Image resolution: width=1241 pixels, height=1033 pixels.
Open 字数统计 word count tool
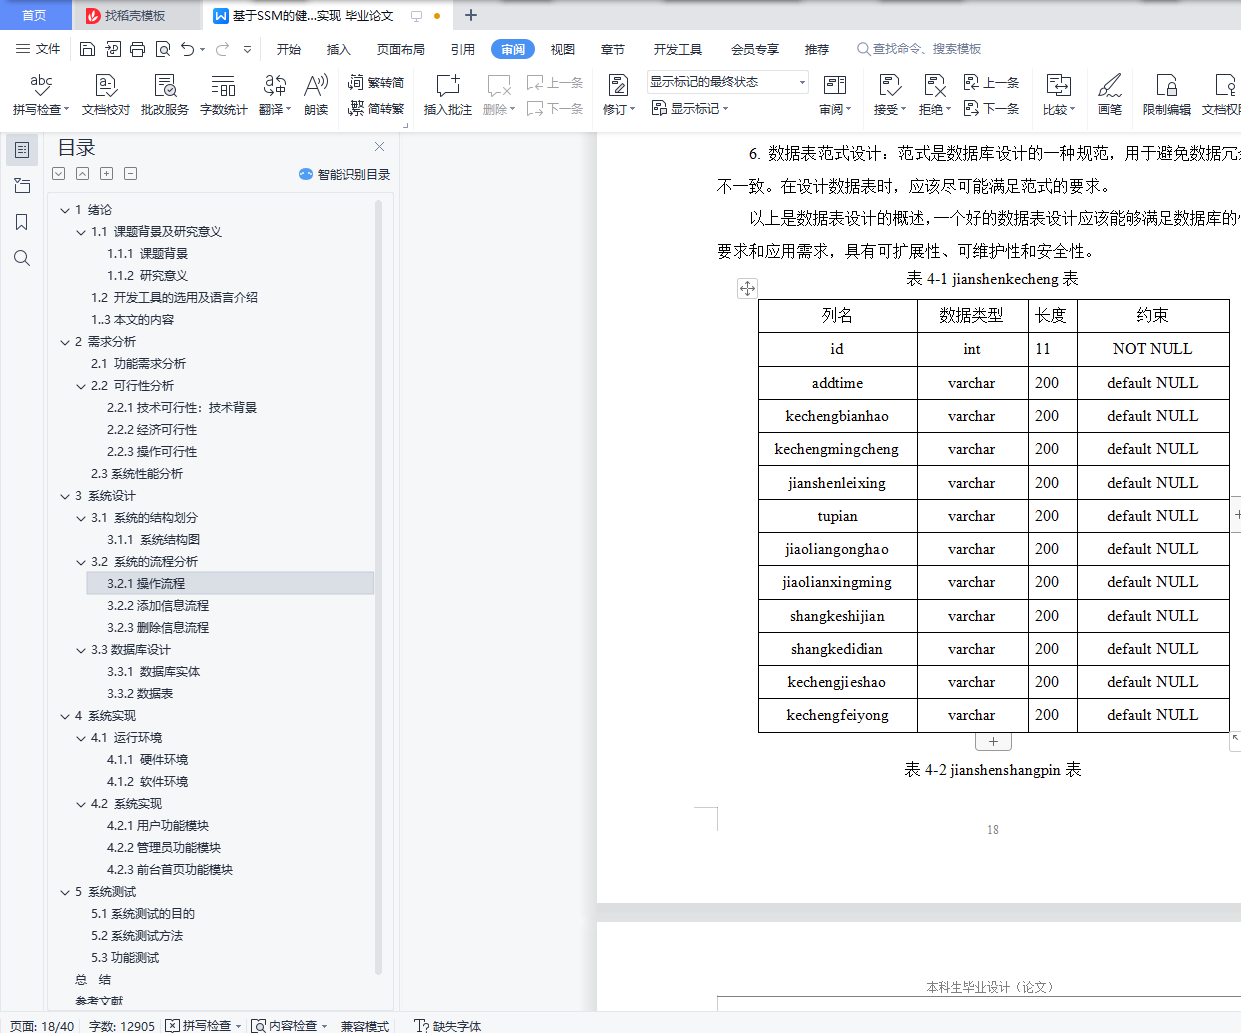[223, 95]
